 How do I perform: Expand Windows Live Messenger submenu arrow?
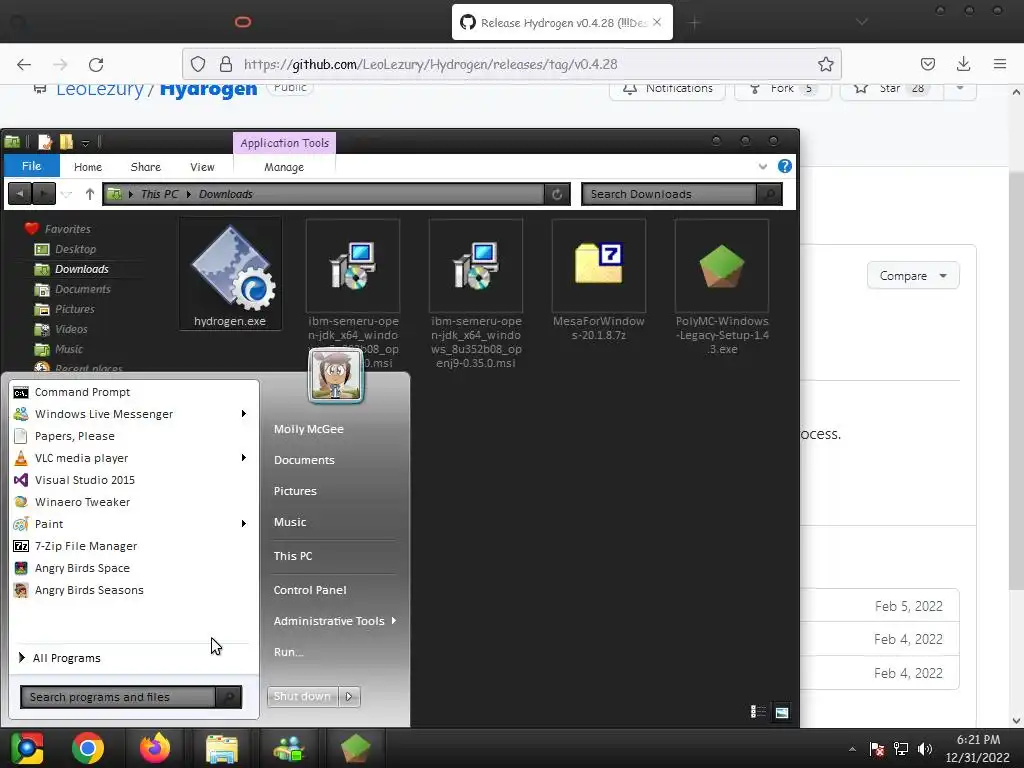coord(244,414)
